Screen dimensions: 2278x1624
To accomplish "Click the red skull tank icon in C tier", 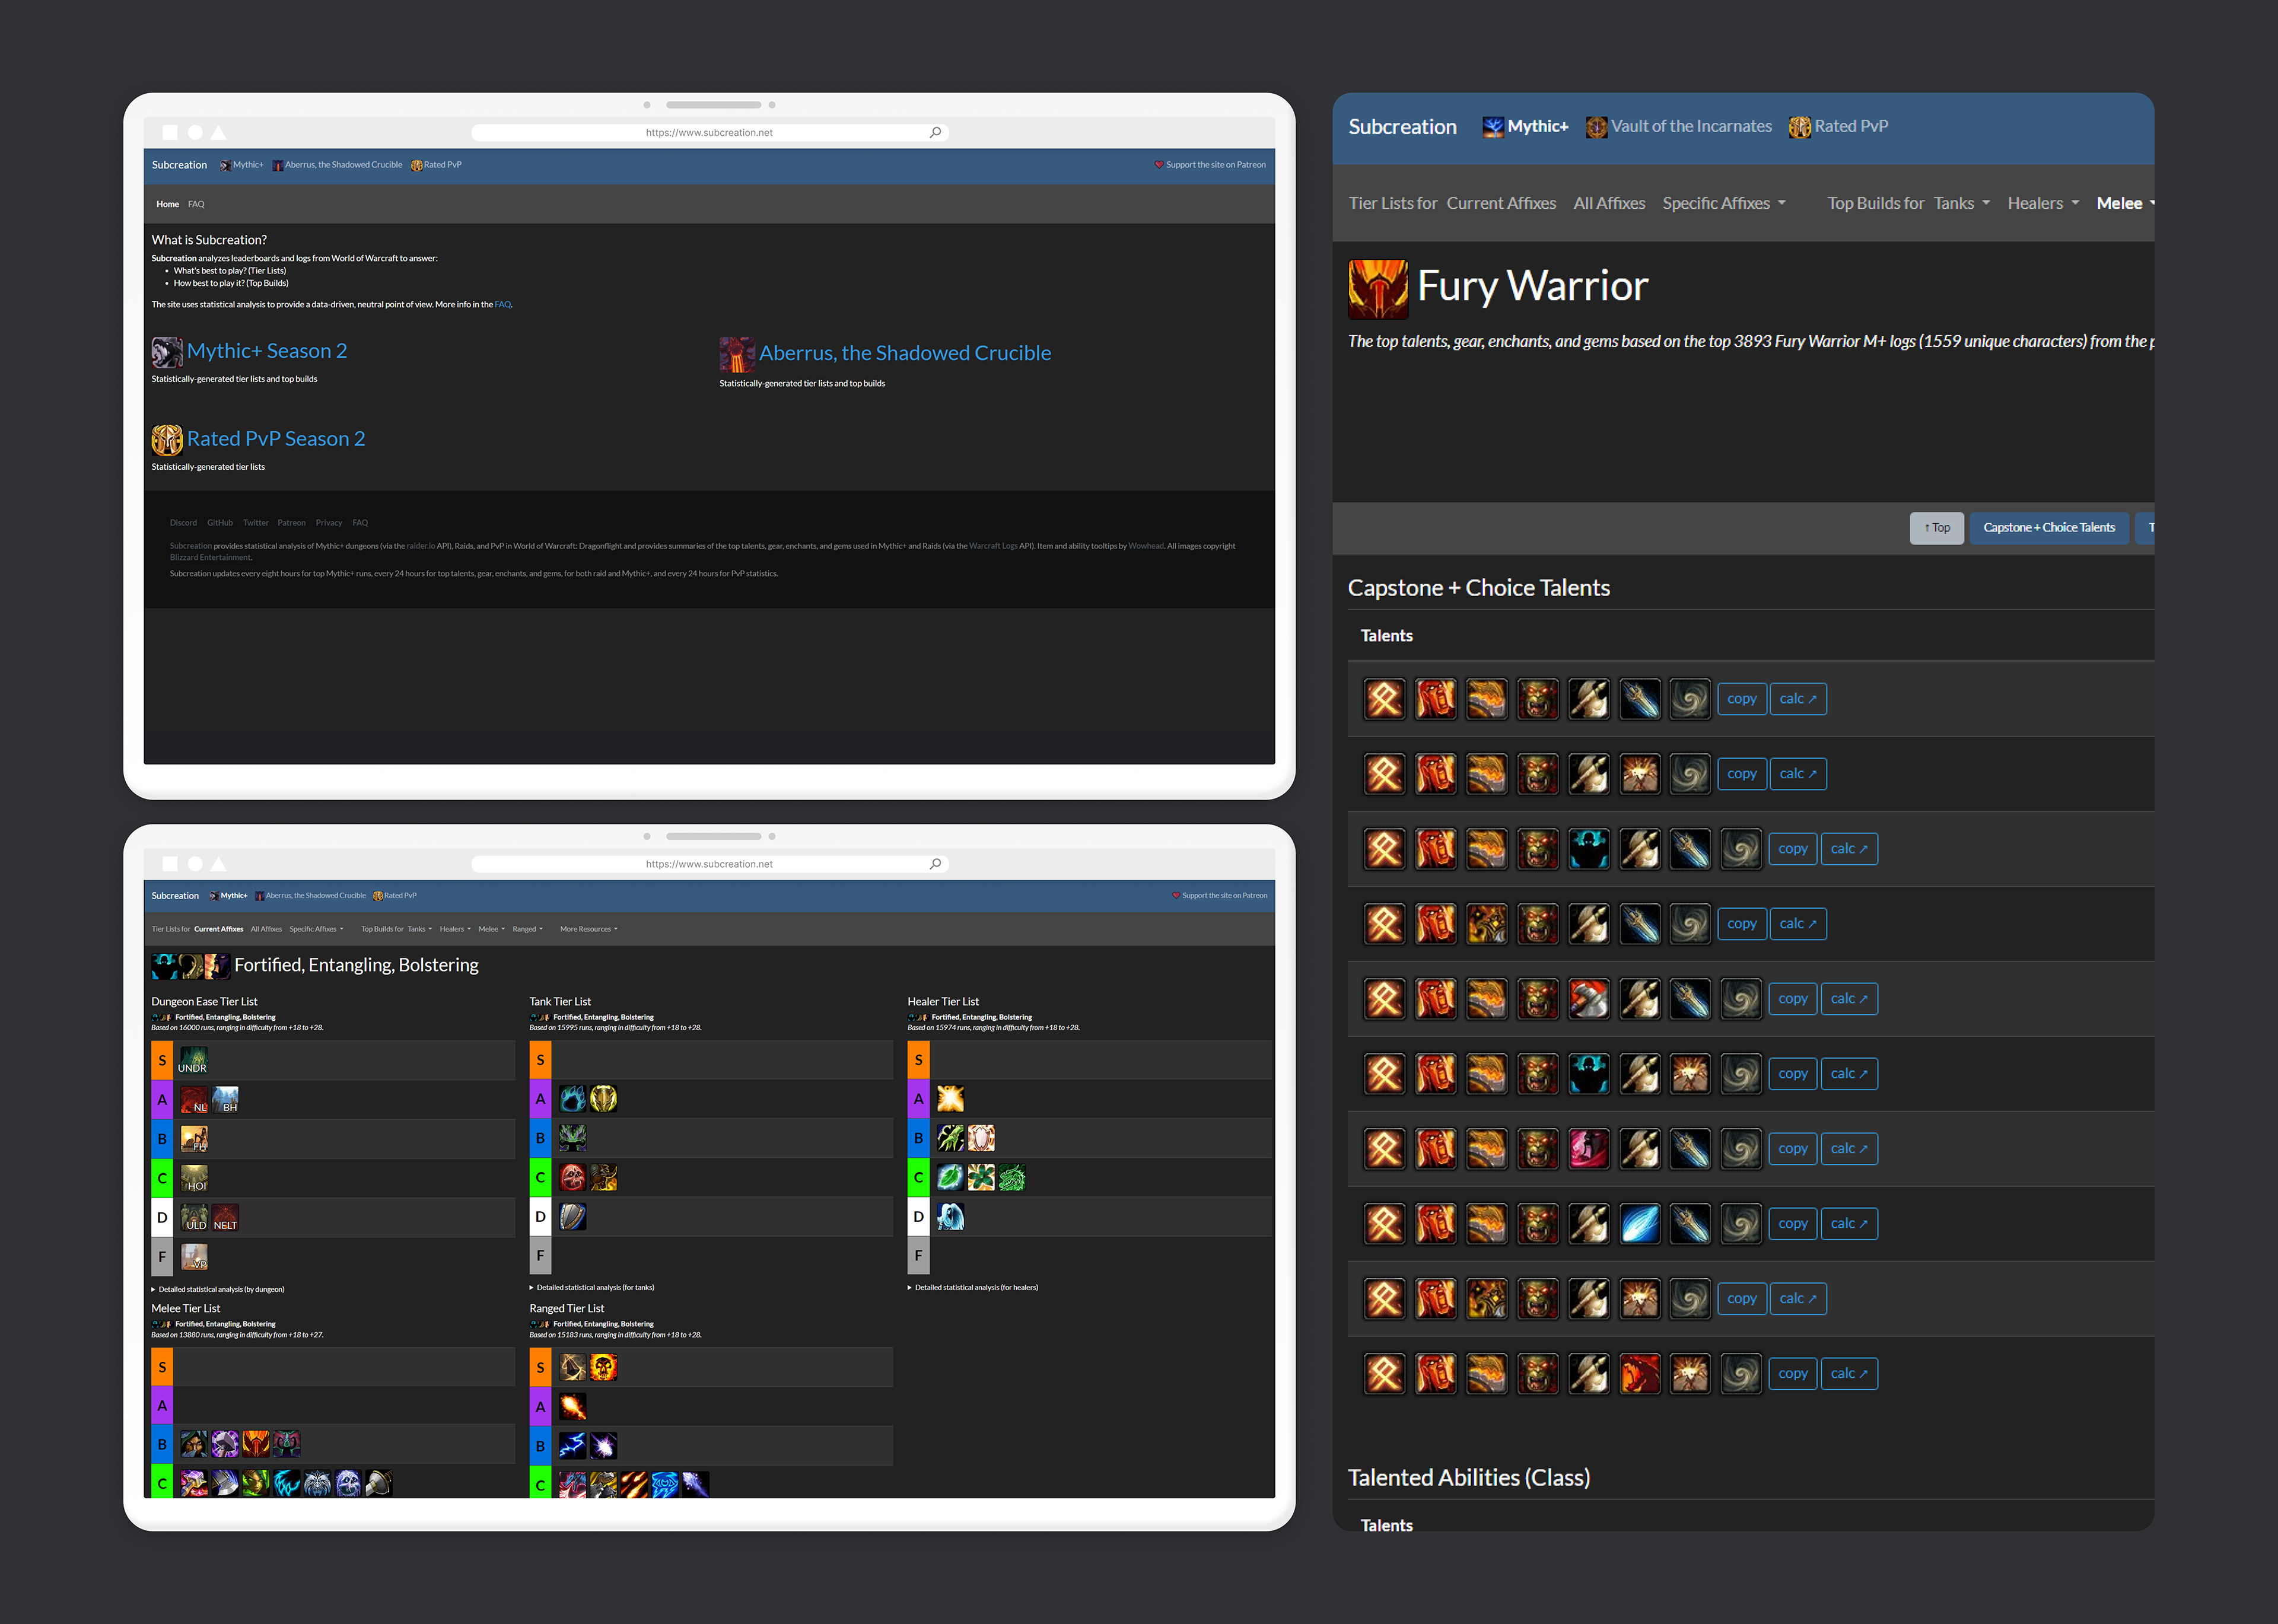I will [x=572, y=1178].
